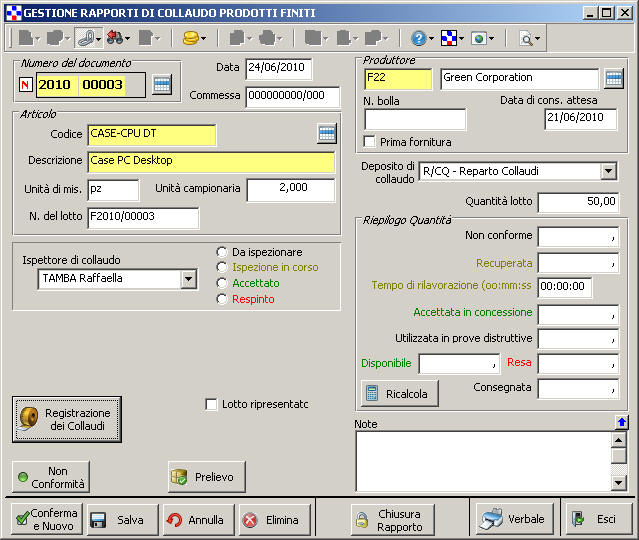Open producer lookup grid icon

[613, 78]
